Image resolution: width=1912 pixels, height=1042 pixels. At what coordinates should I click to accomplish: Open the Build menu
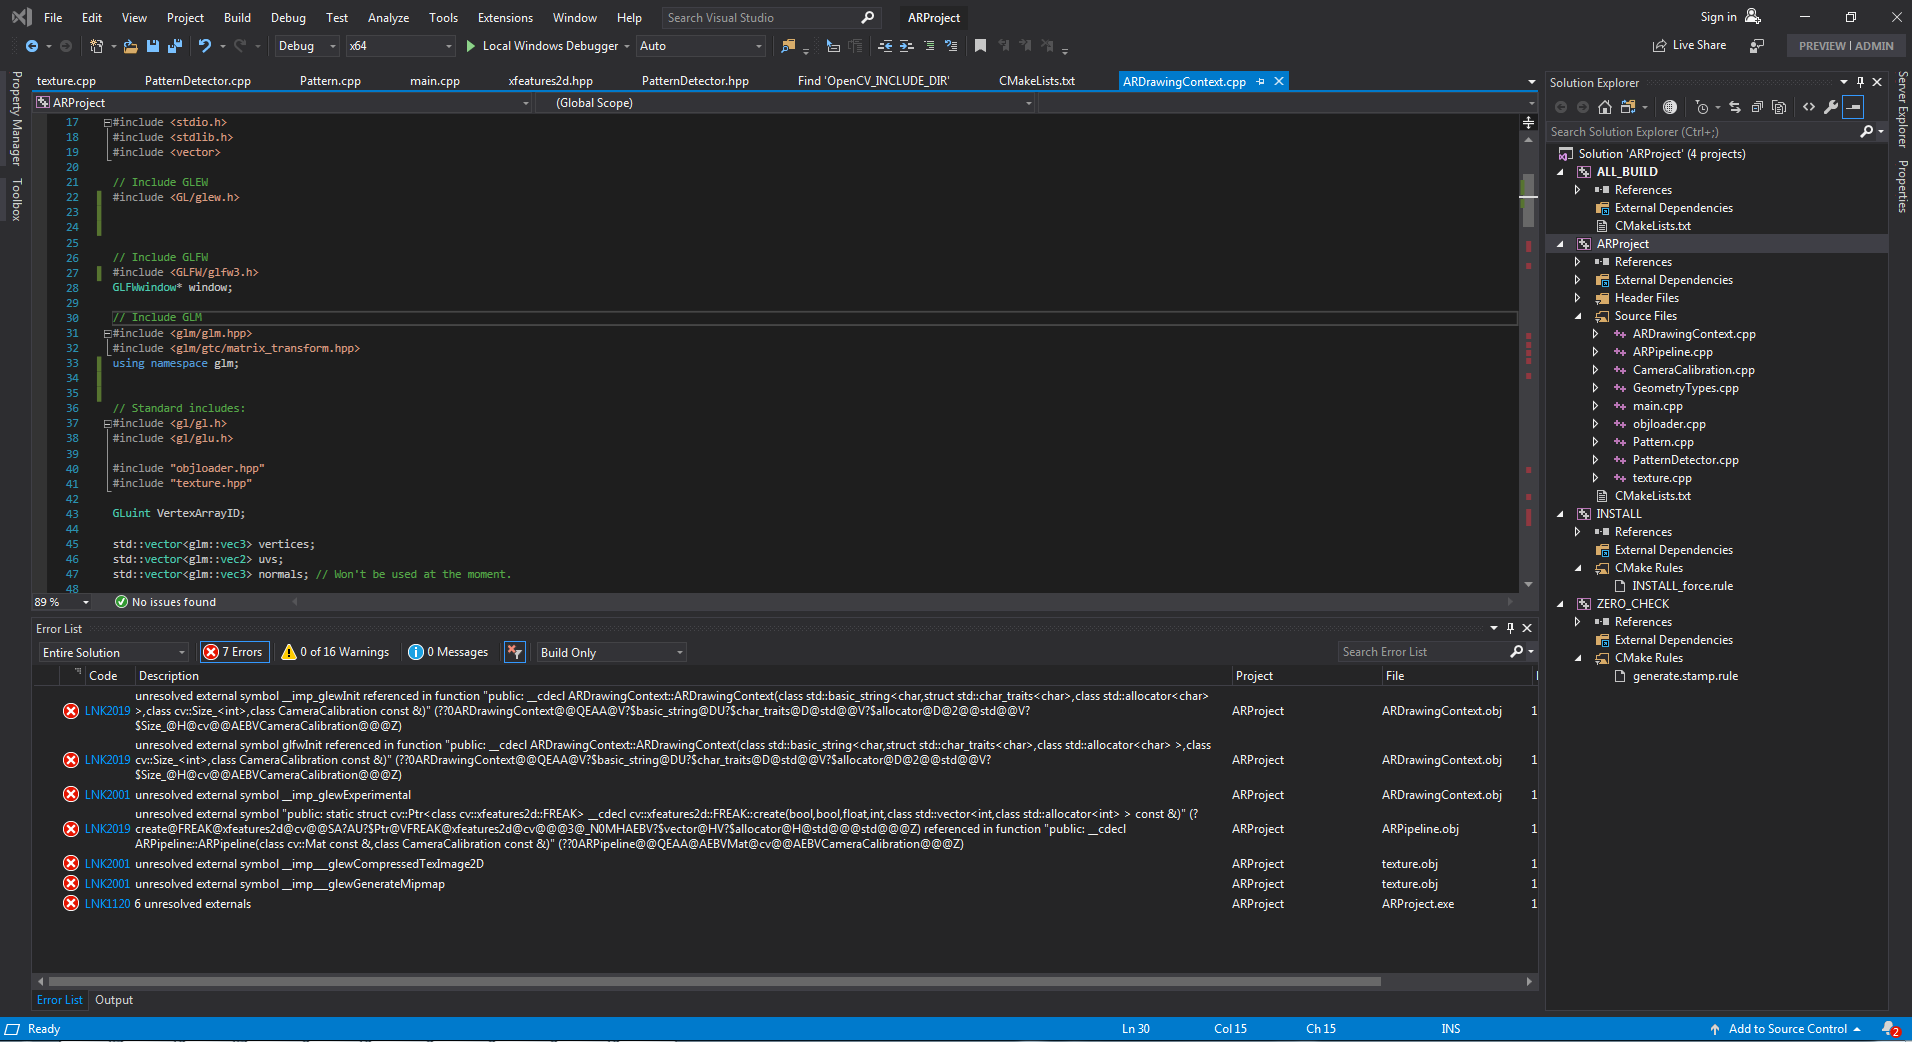[x=237, y=18]
